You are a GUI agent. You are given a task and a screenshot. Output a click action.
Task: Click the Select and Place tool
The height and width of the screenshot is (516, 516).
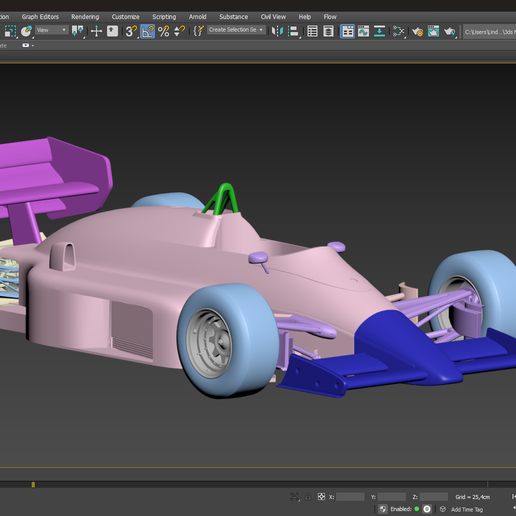point(26,31)
